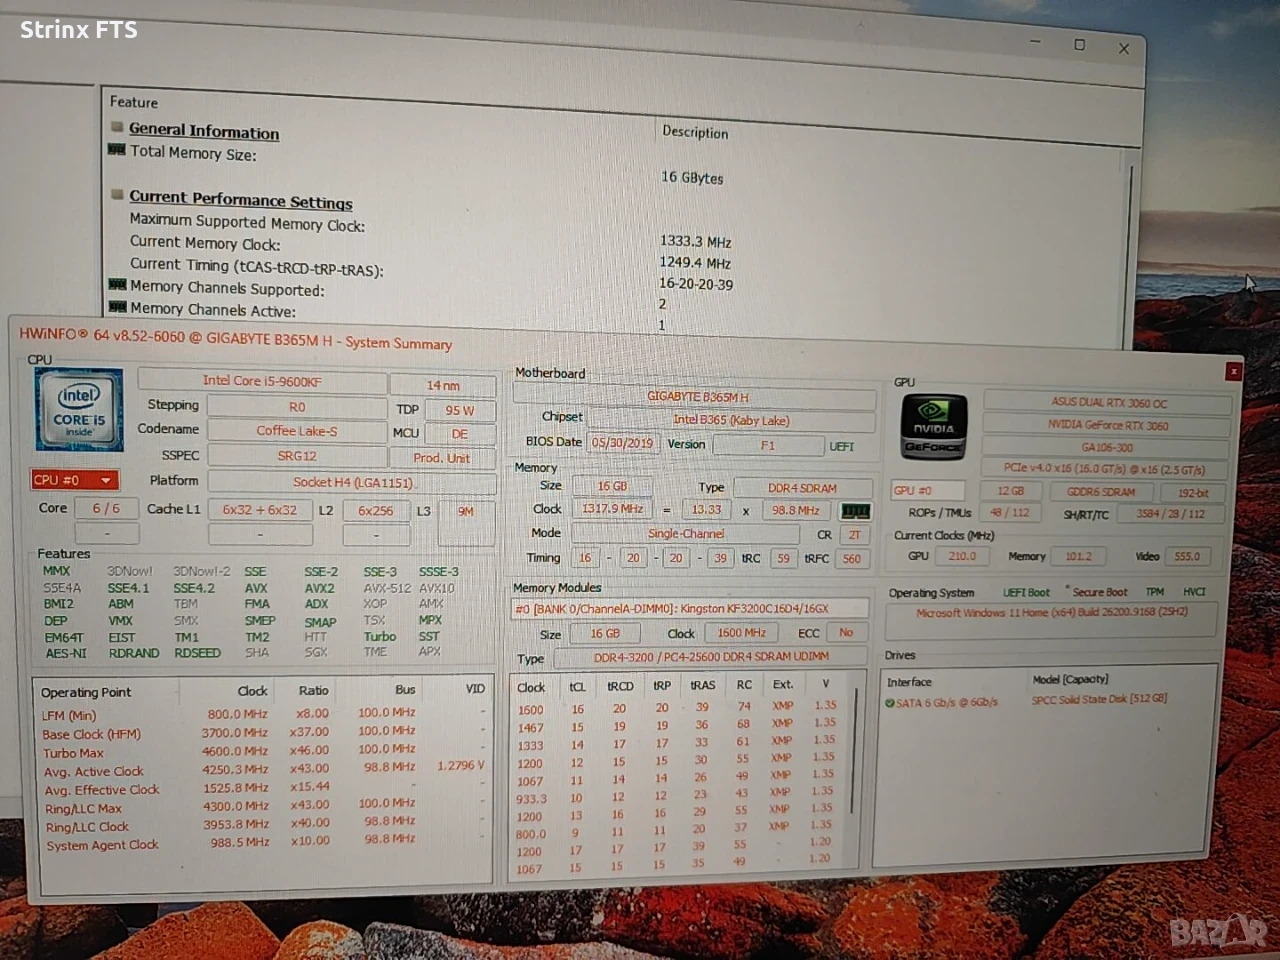Click the Intel Core i5 logo
Image resolution: width=1280 pixels, height=960 pixels.
point(78,410)
